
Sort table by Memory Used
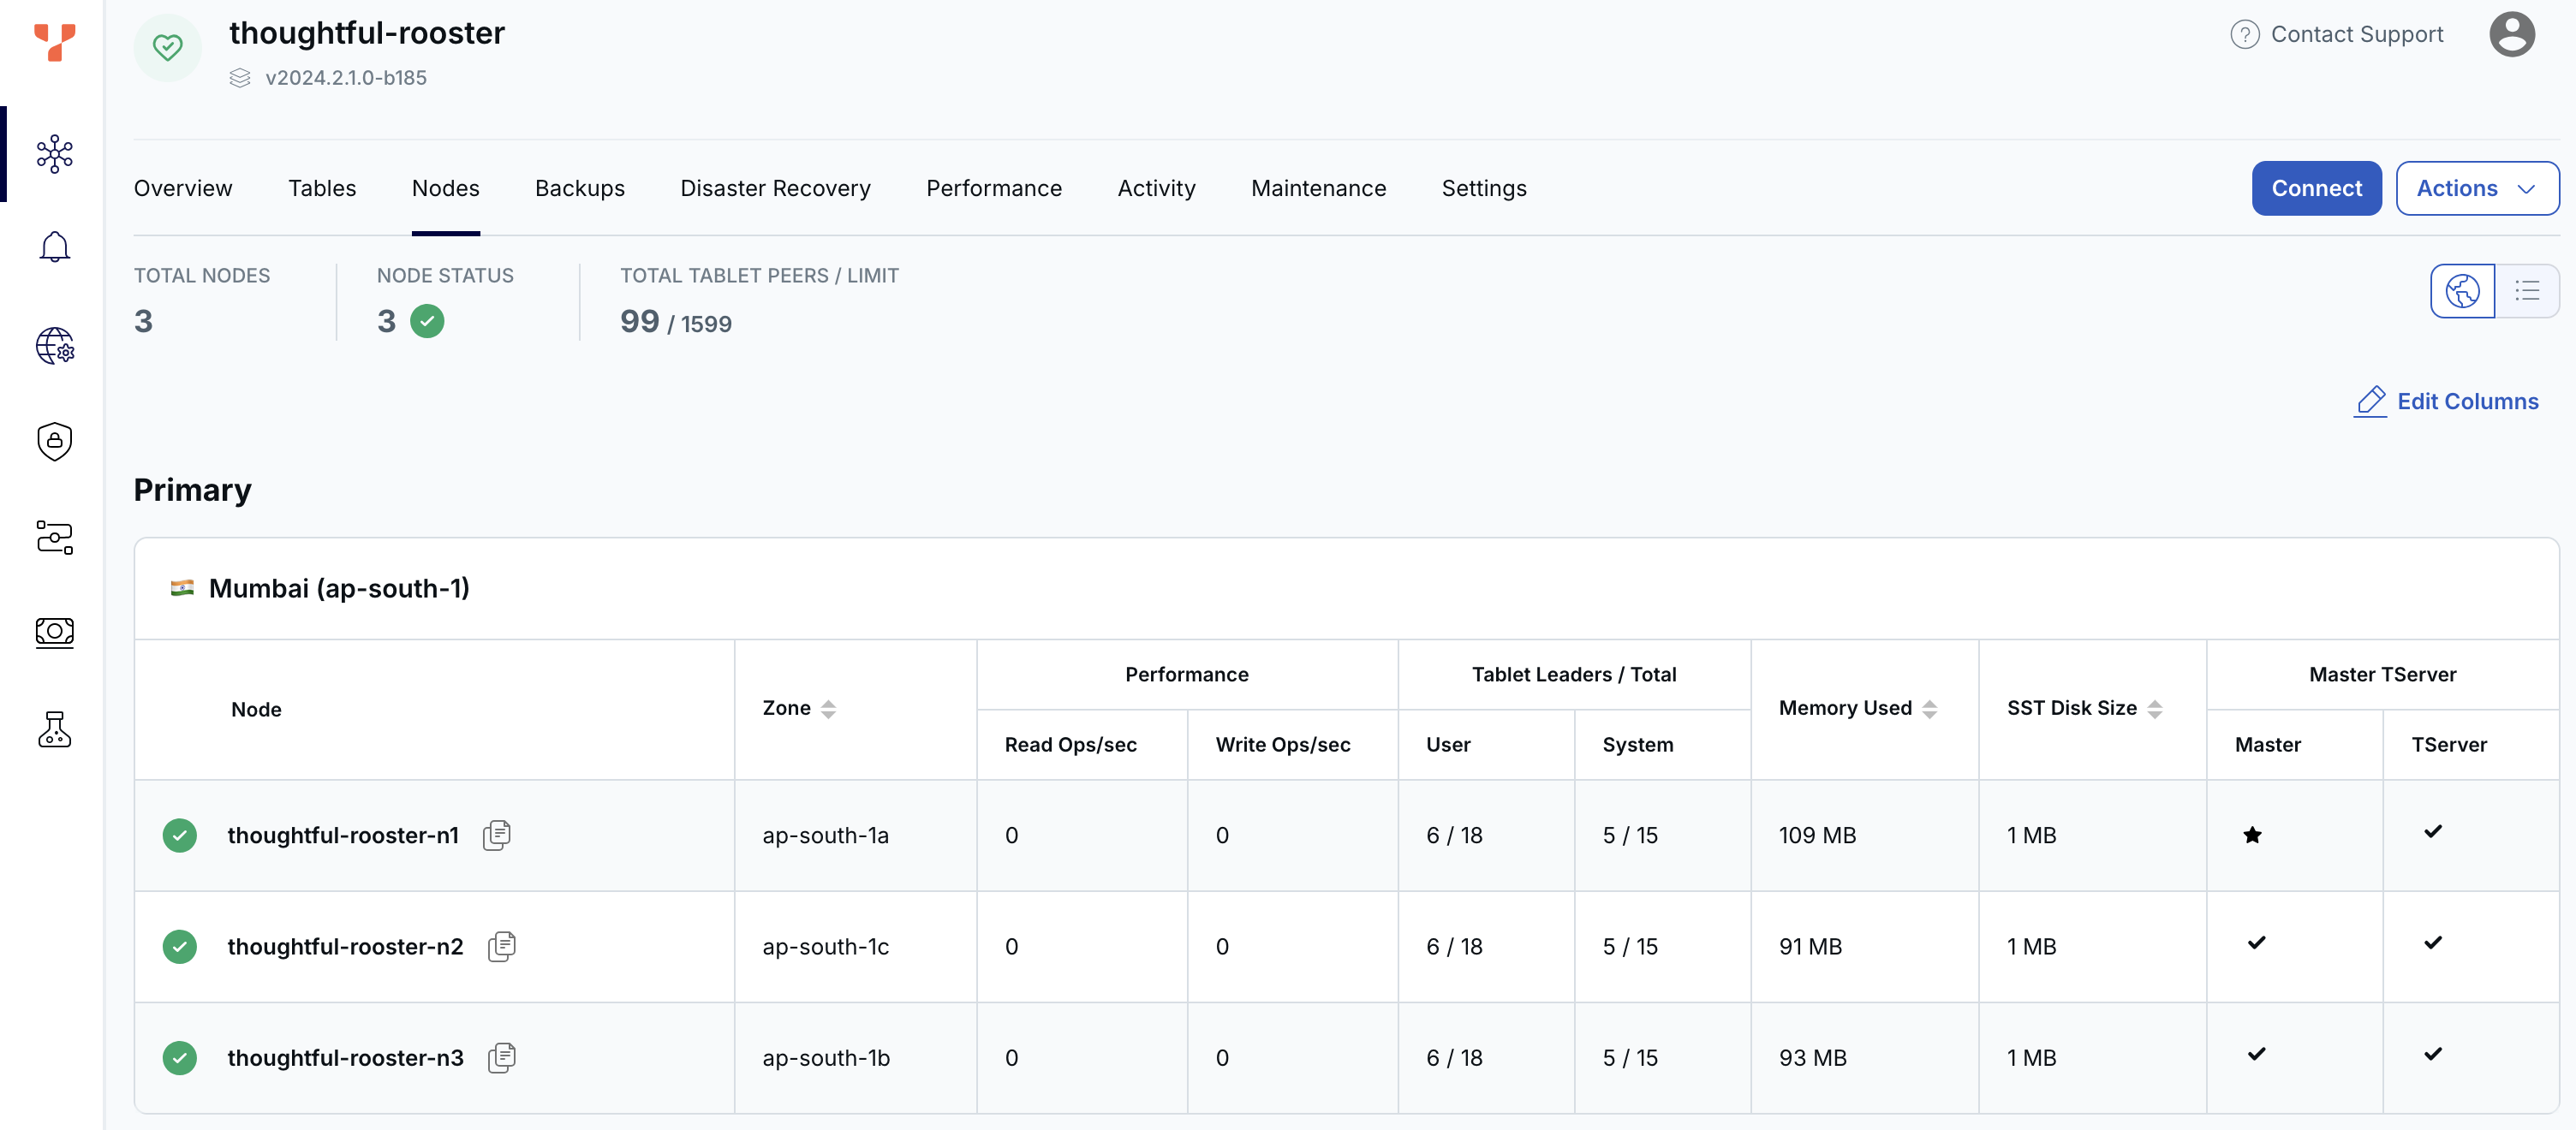click(x=1929, y=708)
